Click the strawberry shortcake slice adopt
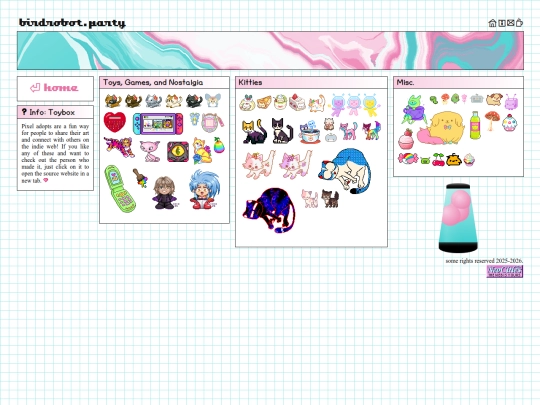The height and width of the screenshot is (405, 540). (297, 102)
